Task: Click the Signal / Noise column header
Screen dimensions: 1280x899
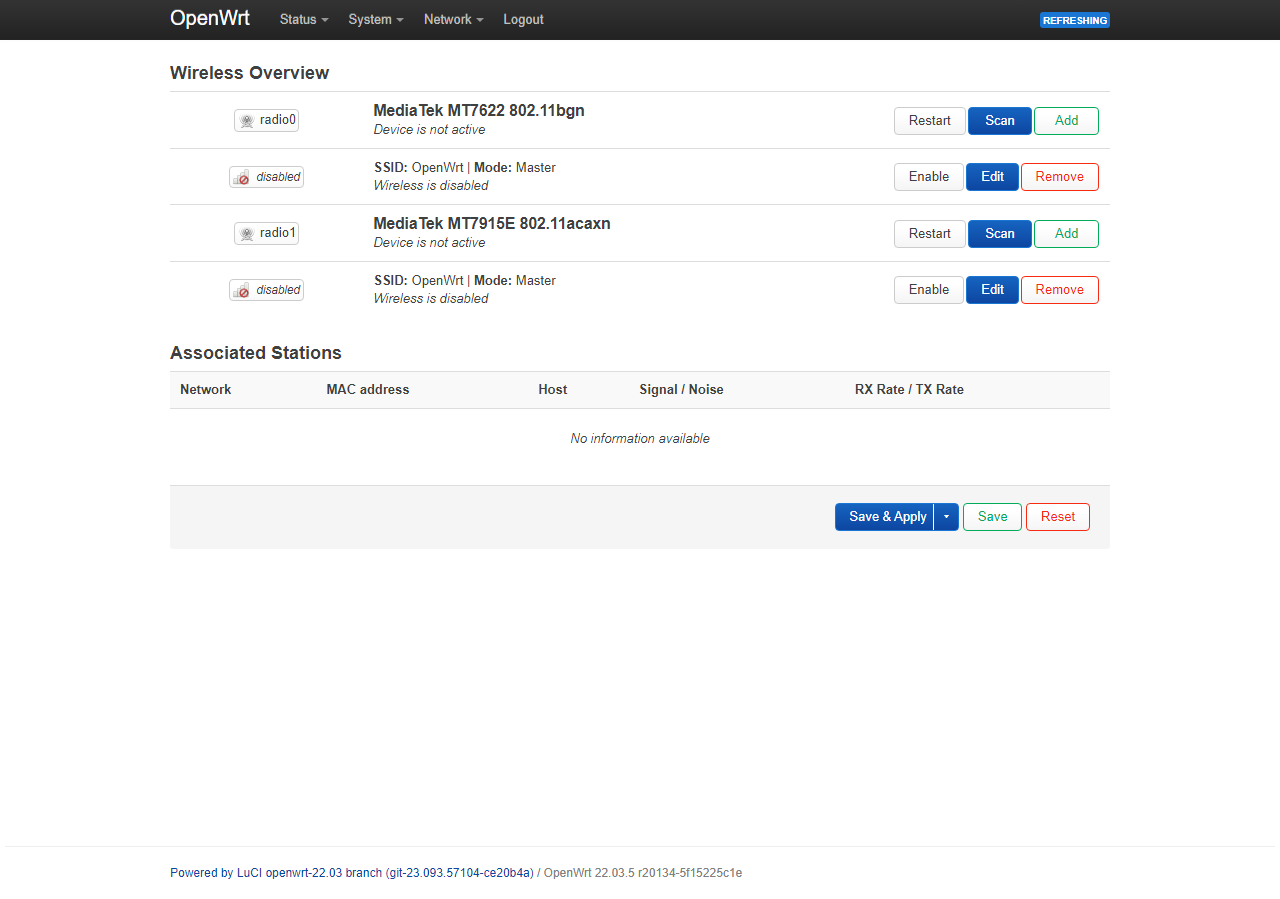Action: (681, 390)
